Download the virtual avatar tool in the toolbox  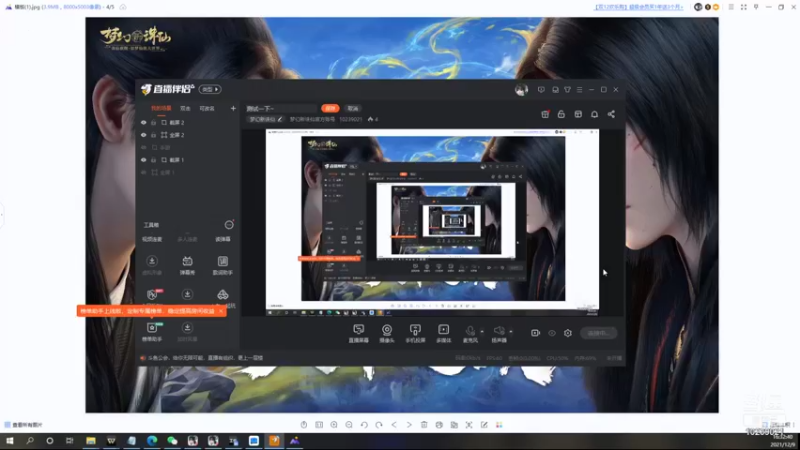coord(152,265)
